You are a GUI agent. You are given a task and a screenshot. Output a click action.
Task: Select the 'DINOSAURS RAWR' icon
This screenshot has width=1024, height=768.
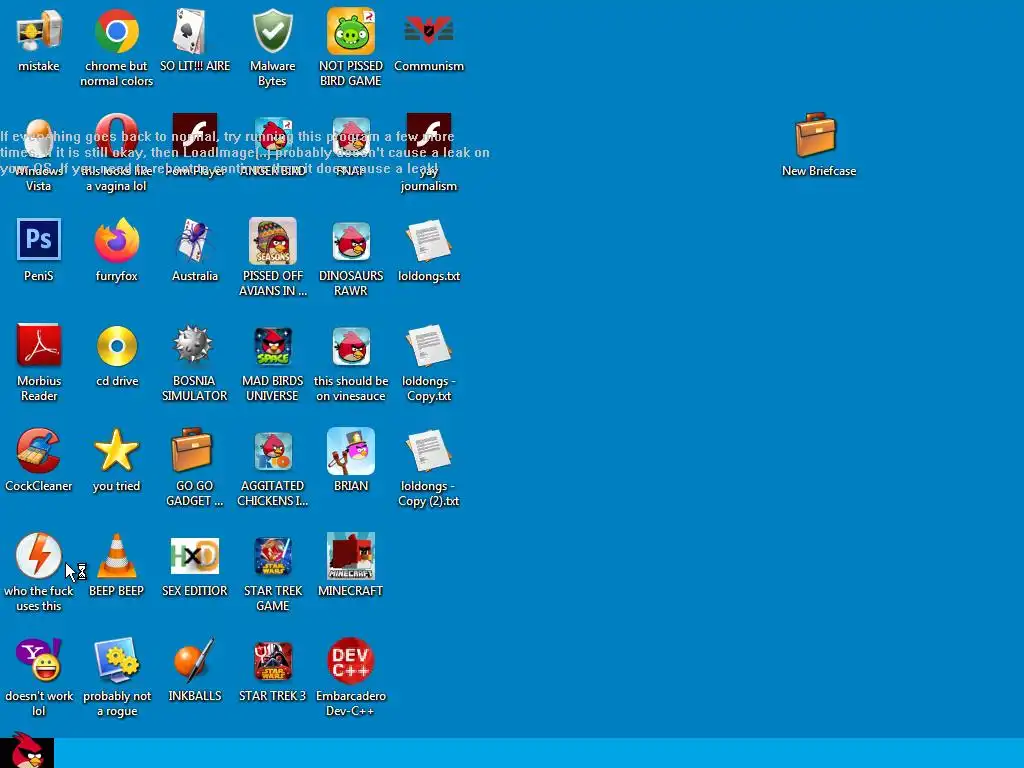pos(351,241)
